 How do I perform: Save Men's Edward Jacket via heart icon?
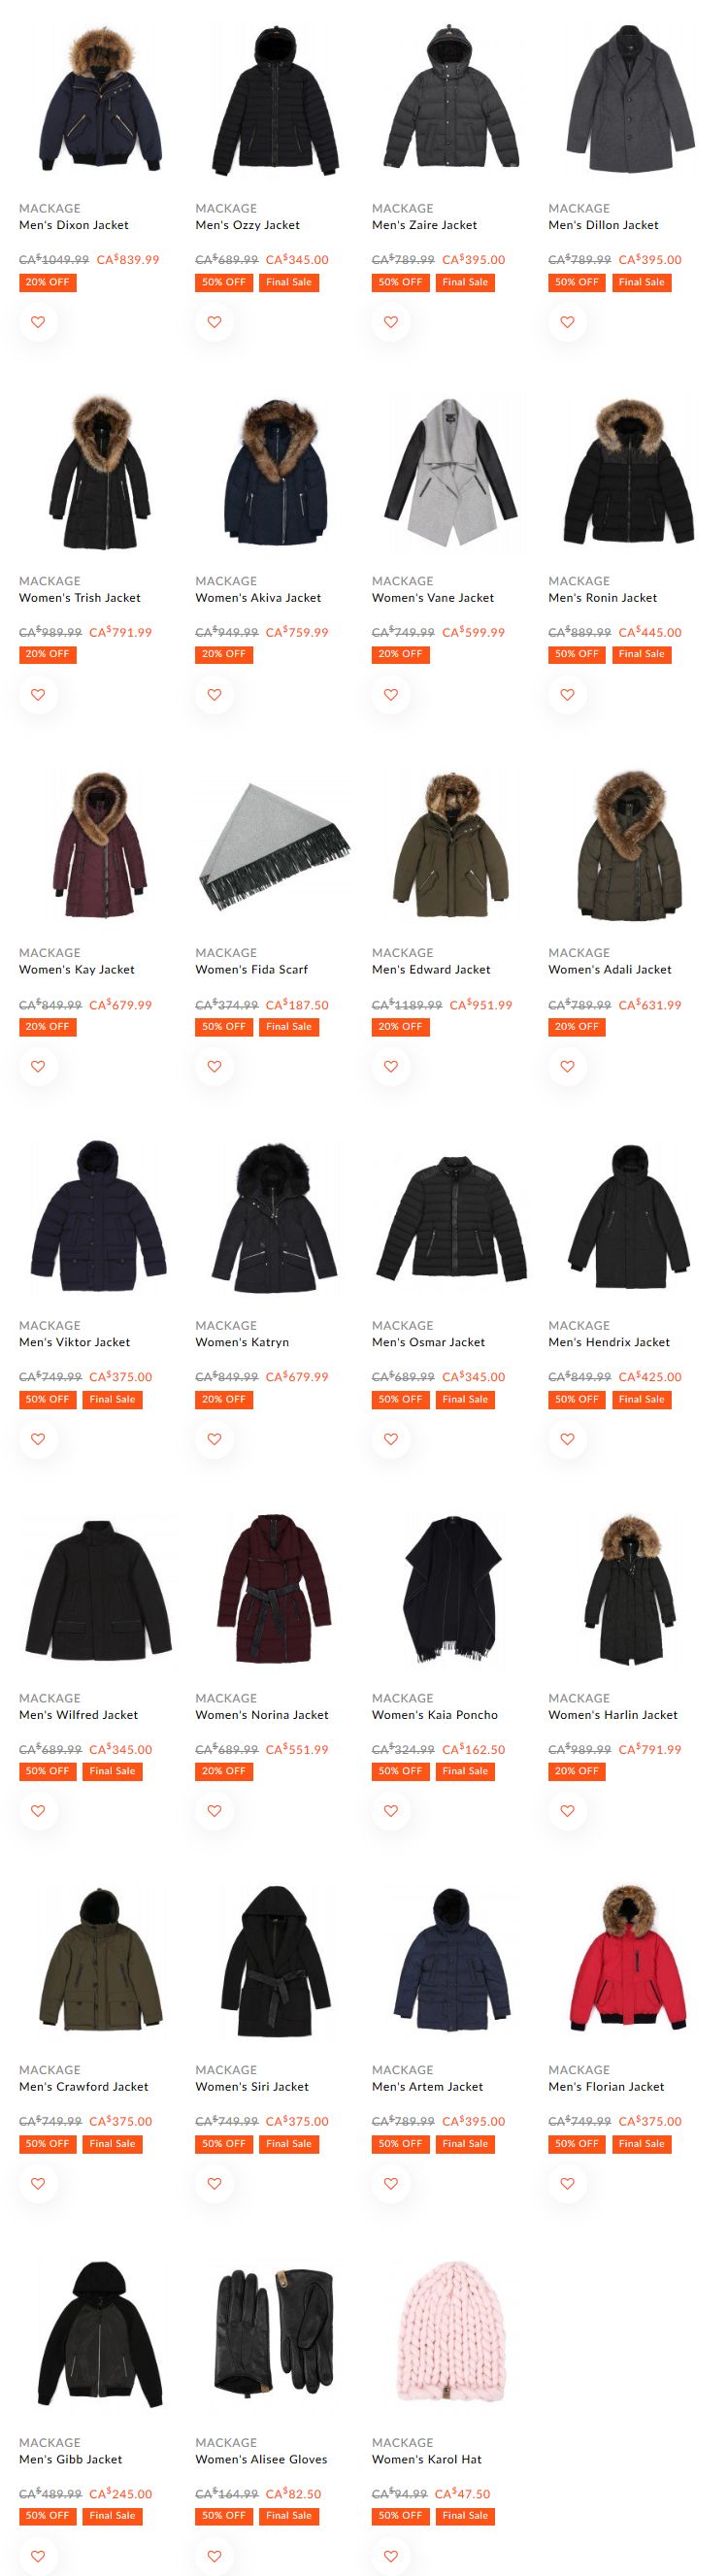pyautogui.click(x=391, y=1067)
